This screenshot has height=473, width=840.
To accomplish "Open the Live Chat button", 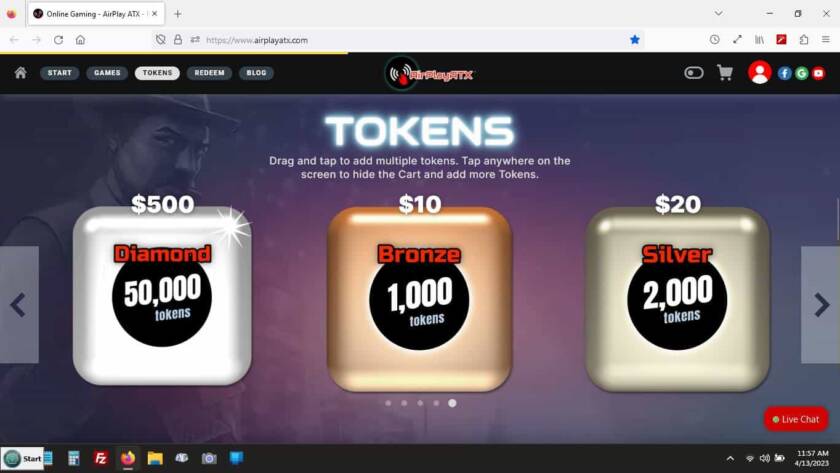I will [x=796, y=419].
